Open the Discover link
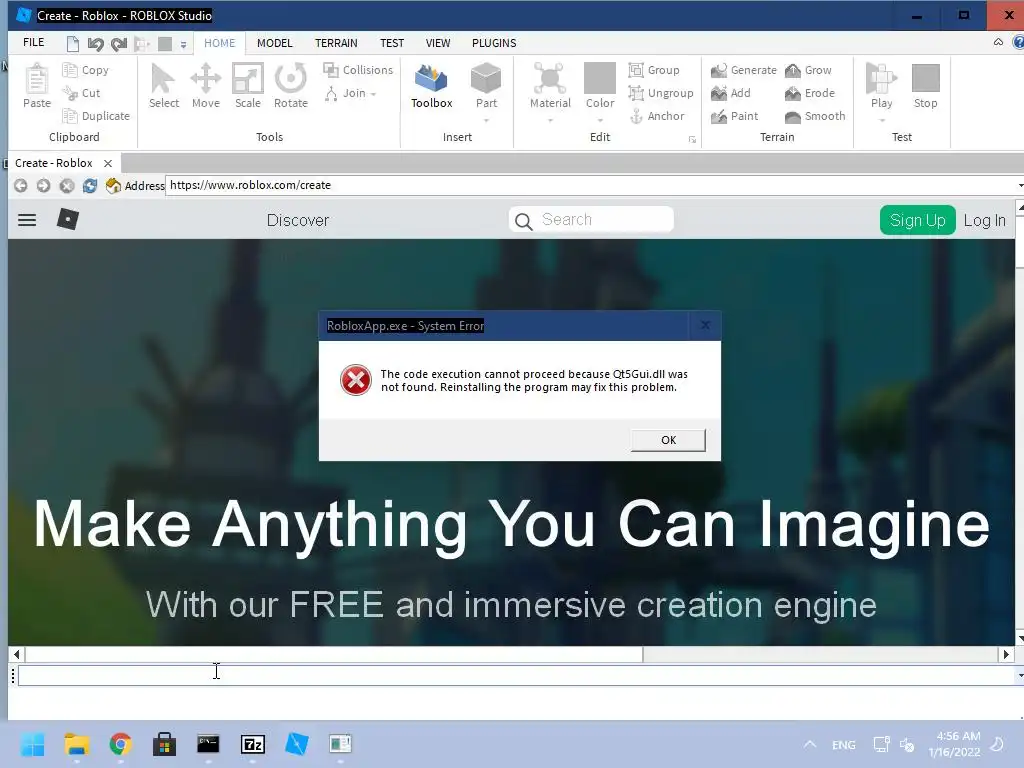The height and width of the screenshot is (768, 1024). point(298,220)
